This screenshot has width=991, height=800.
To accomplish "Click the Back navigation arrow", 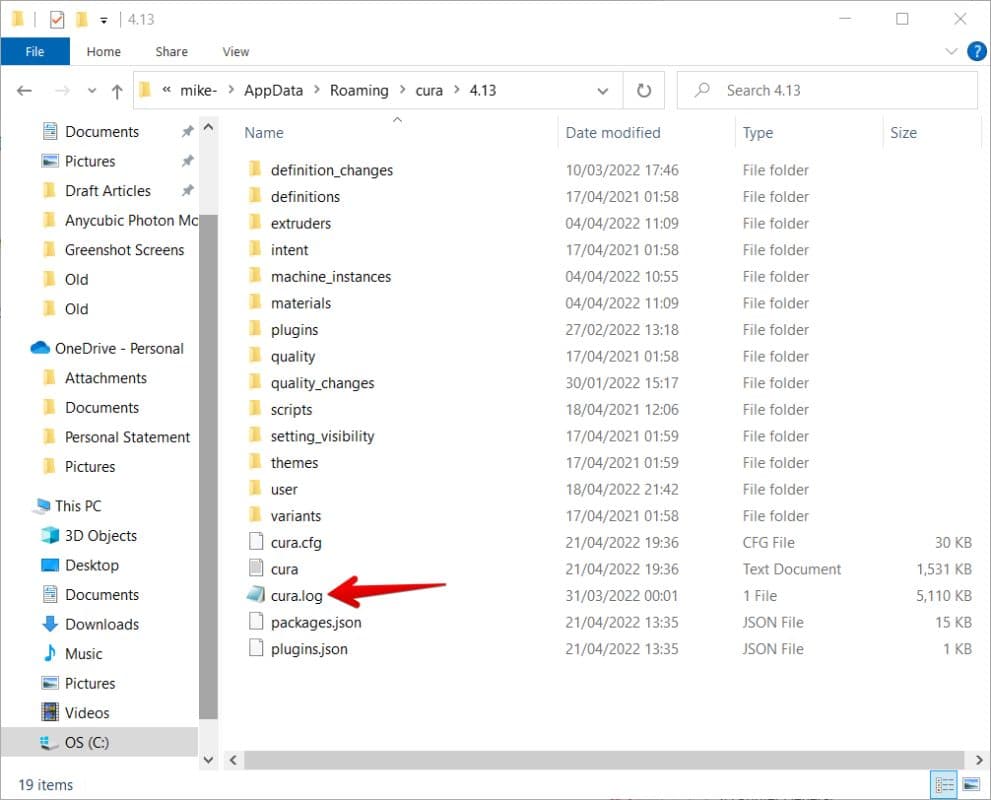I will click(x=24, y=91).
